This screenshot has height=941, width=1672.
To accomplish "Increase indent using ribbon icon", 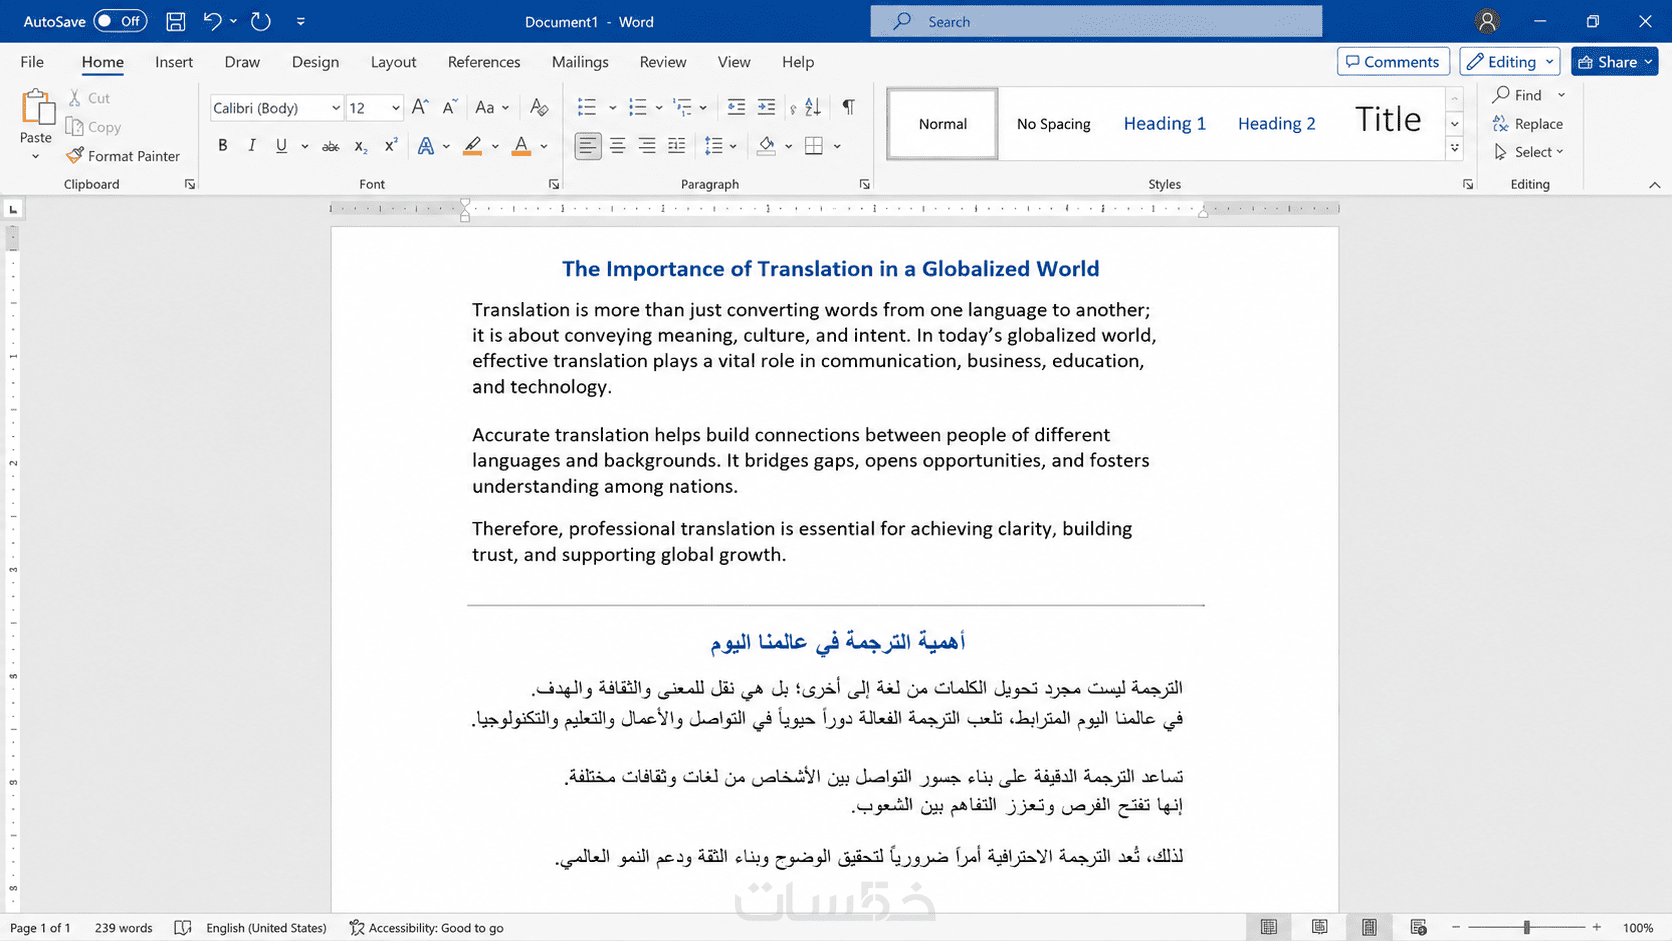I will pos(766,107).
